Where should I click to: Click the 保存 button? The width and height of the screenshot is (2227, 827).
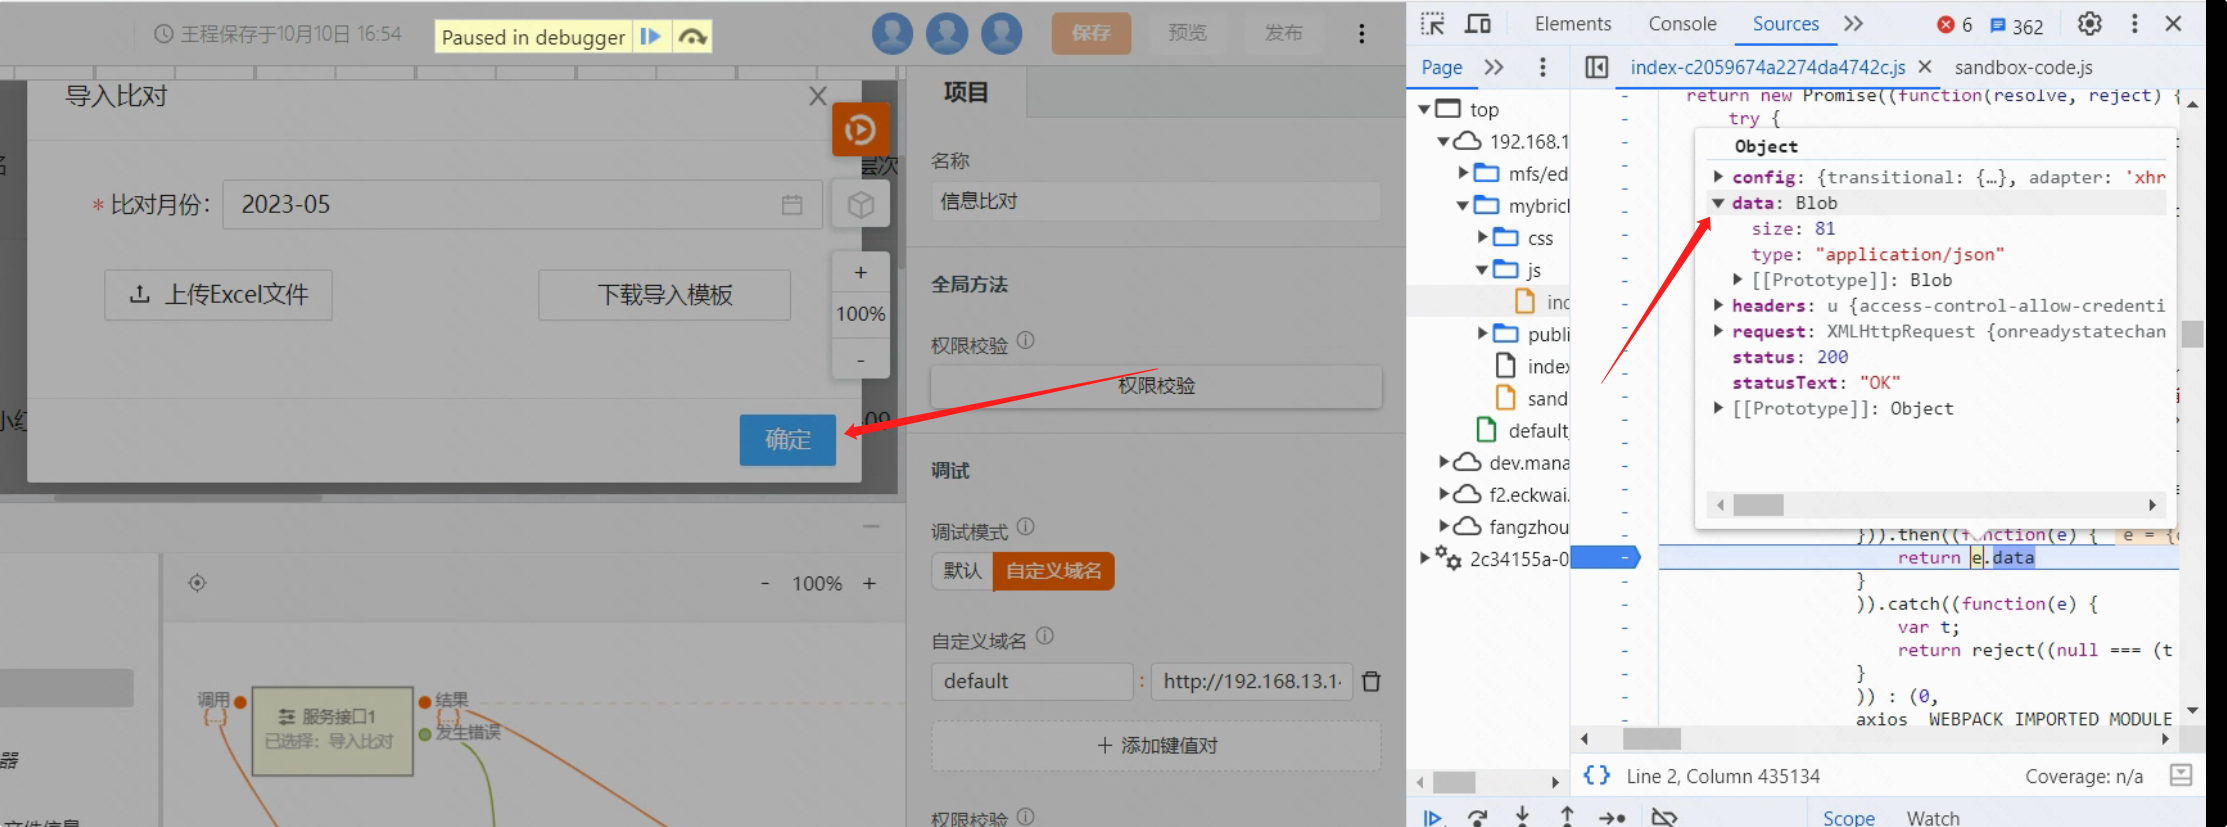point(1091,33)
